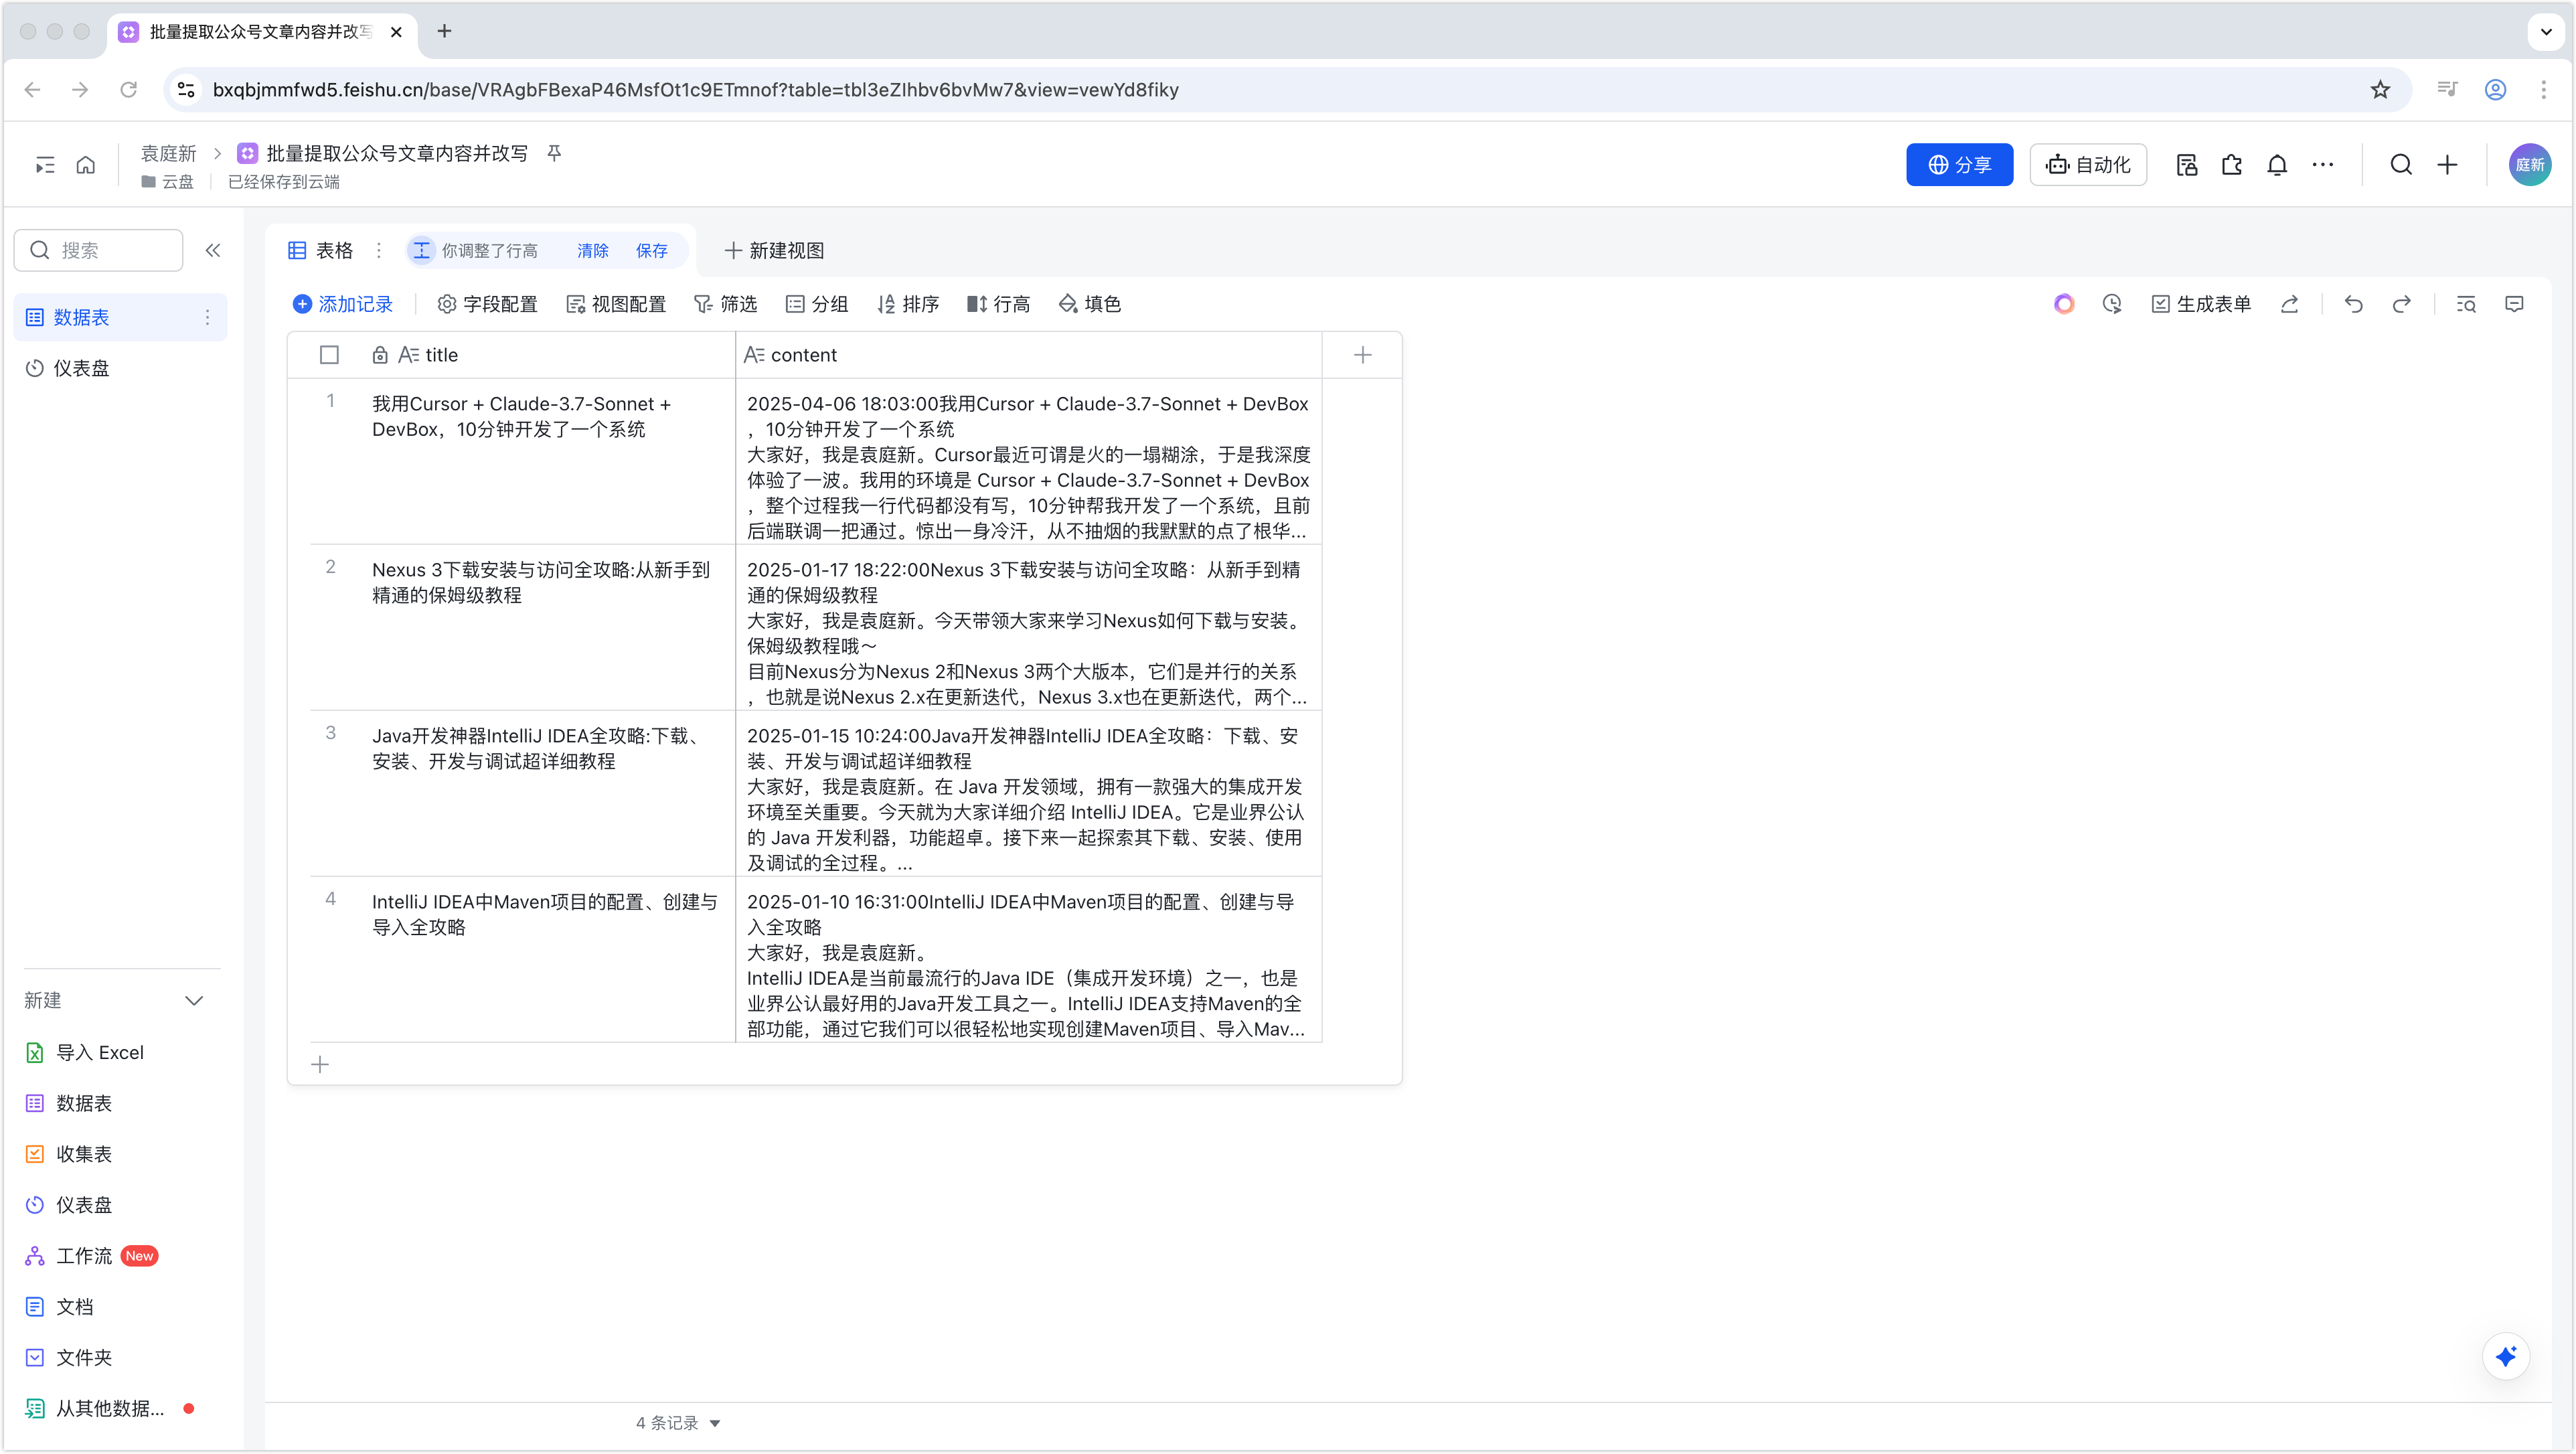The width and height of the screenshot is (2576, 1454).
Task: Open the 填色 fill color tool
Action: [1090, 304]
